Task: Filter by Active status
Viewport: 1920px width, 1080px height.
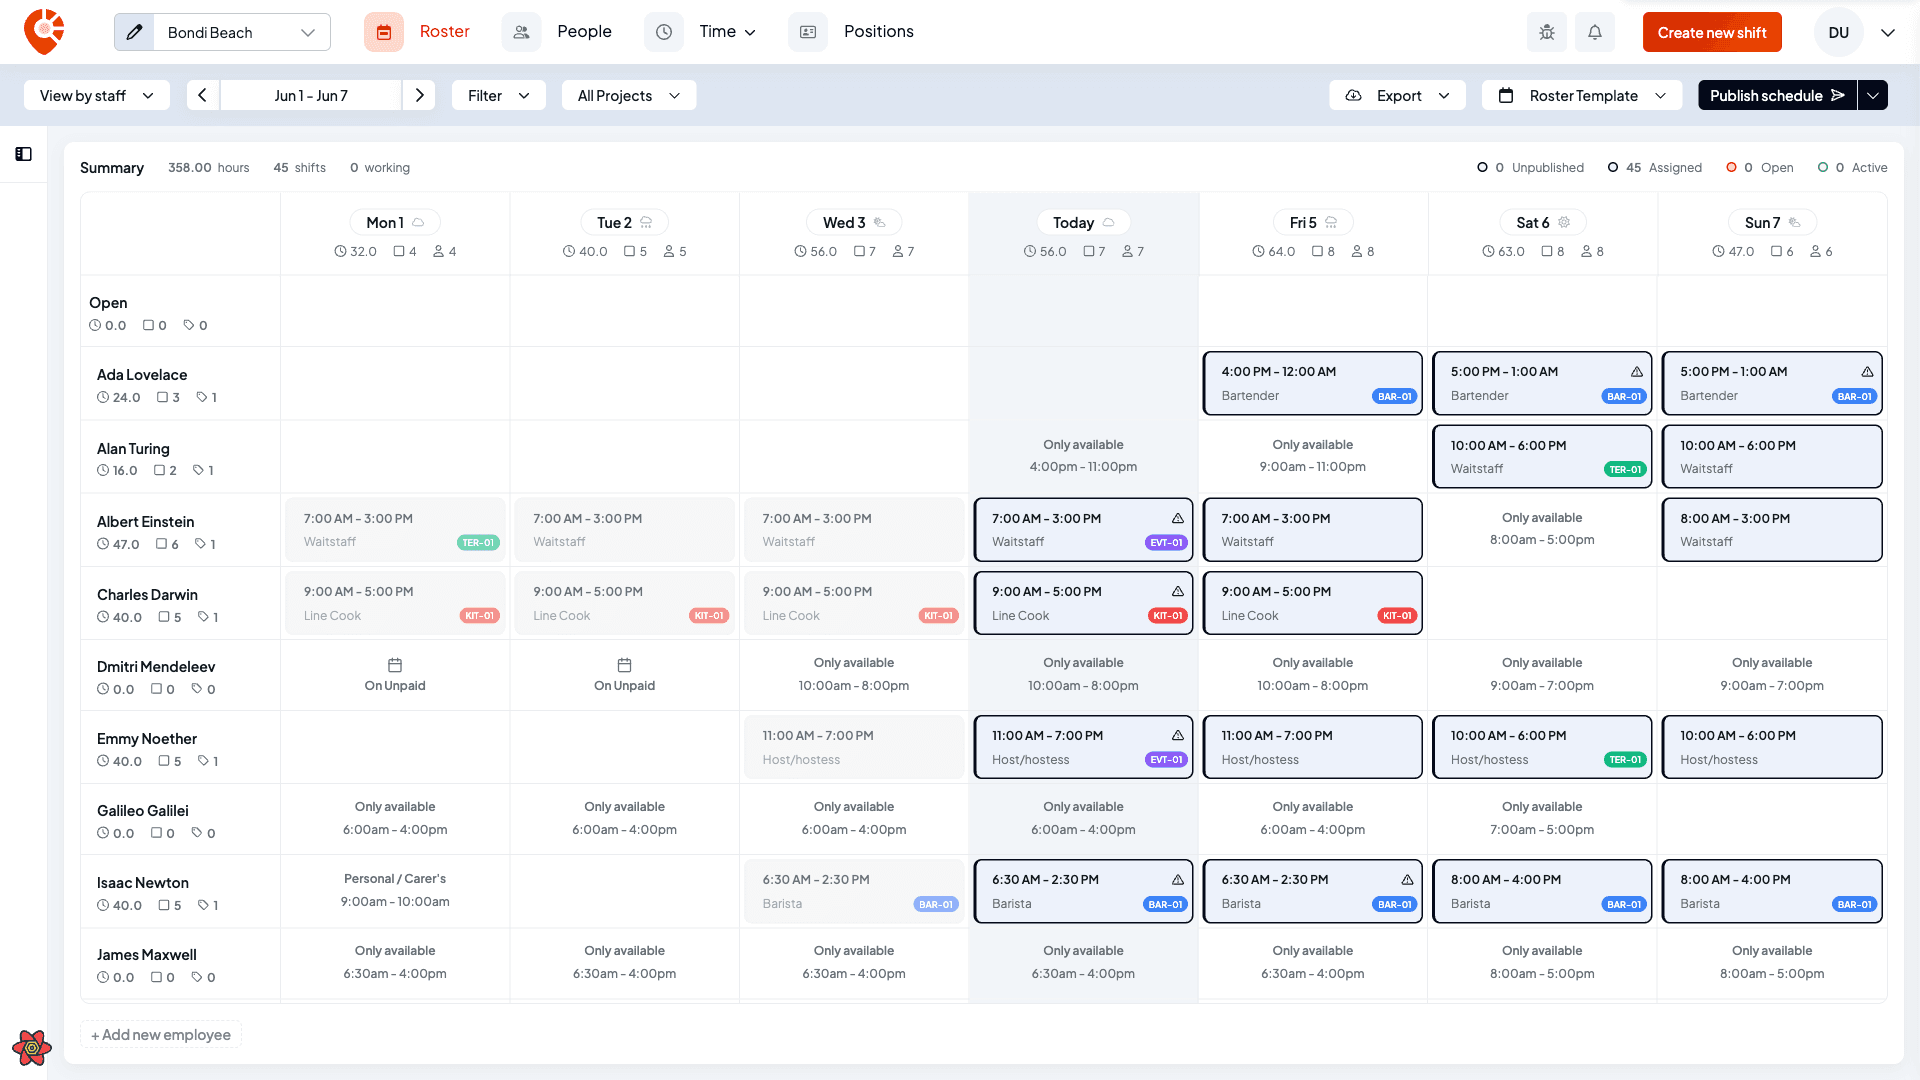Action: click(x=1852, y=167)
